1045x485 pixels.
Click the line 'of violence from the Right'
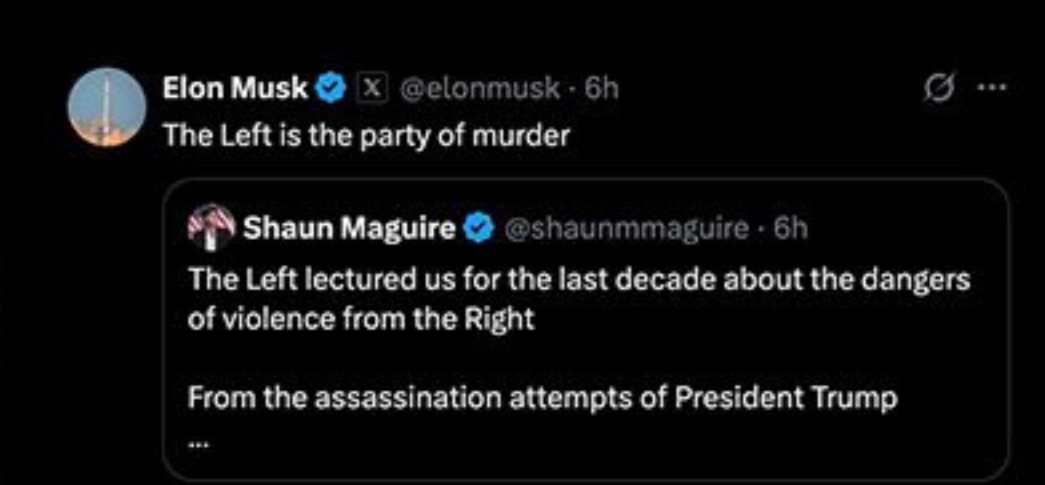coord(360,319)
